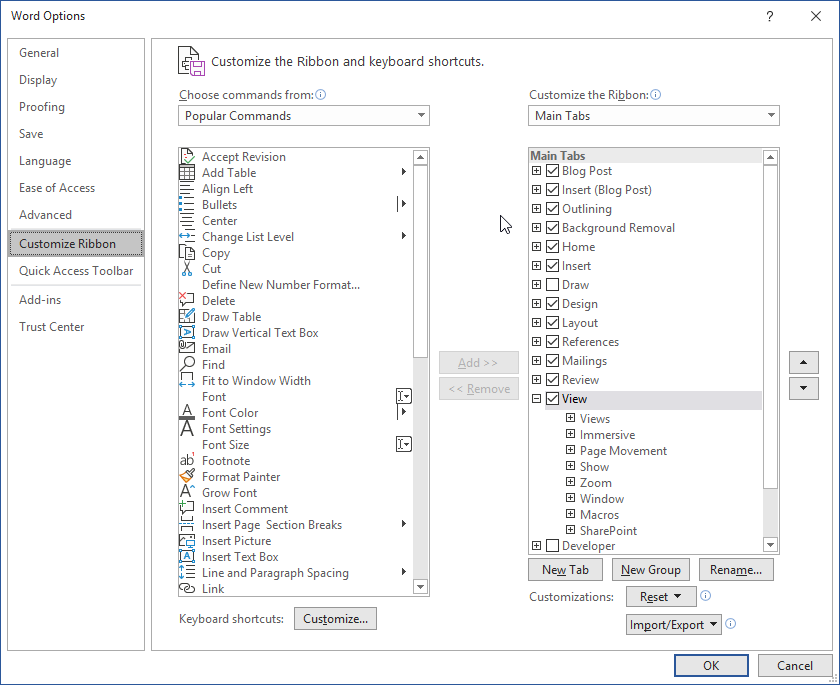Toggle the Design tab checkbox
The width and height of the screenshot is (840, 685).
click(552, 304)
